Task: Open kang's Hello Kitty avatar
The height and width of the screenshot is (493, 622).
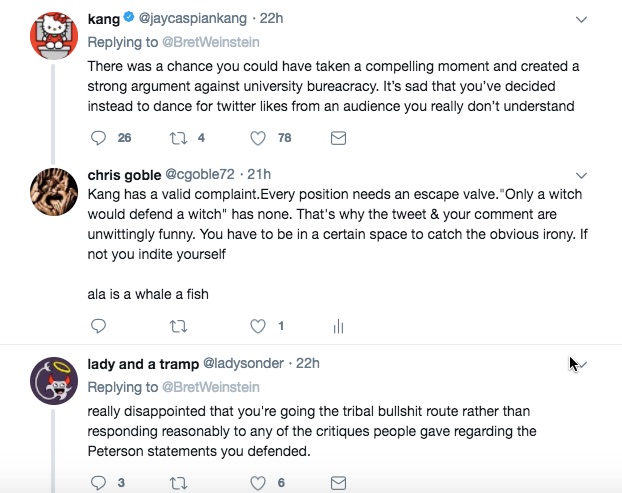Action: [54, 36]
